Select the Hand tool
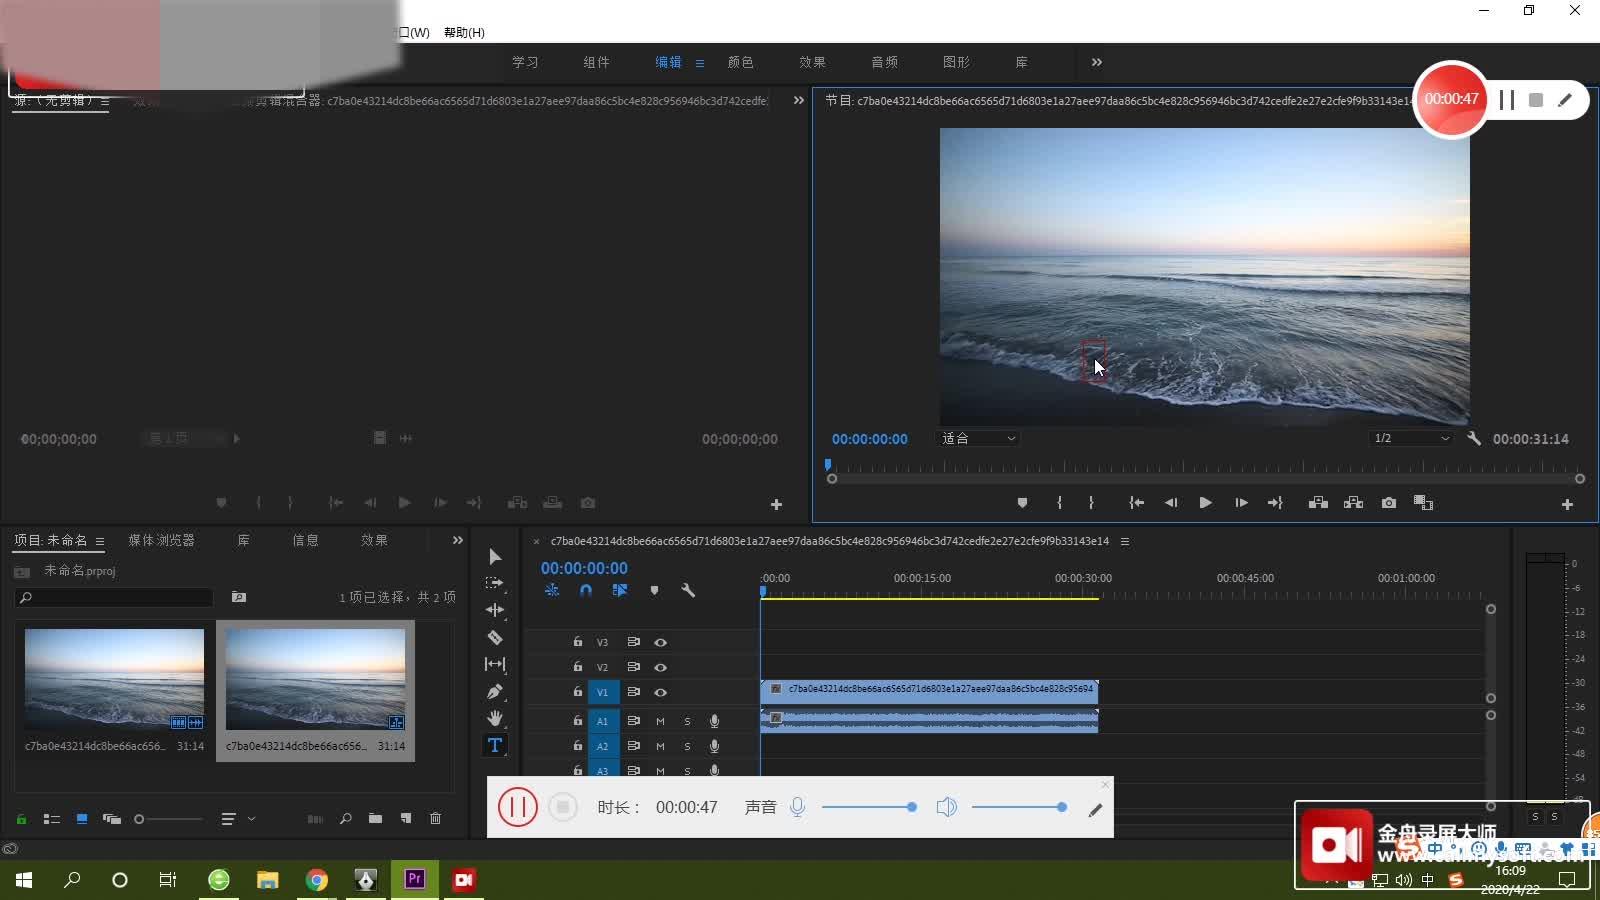The width and height of the screenshot is (1600, 900). tap(495, 718)
